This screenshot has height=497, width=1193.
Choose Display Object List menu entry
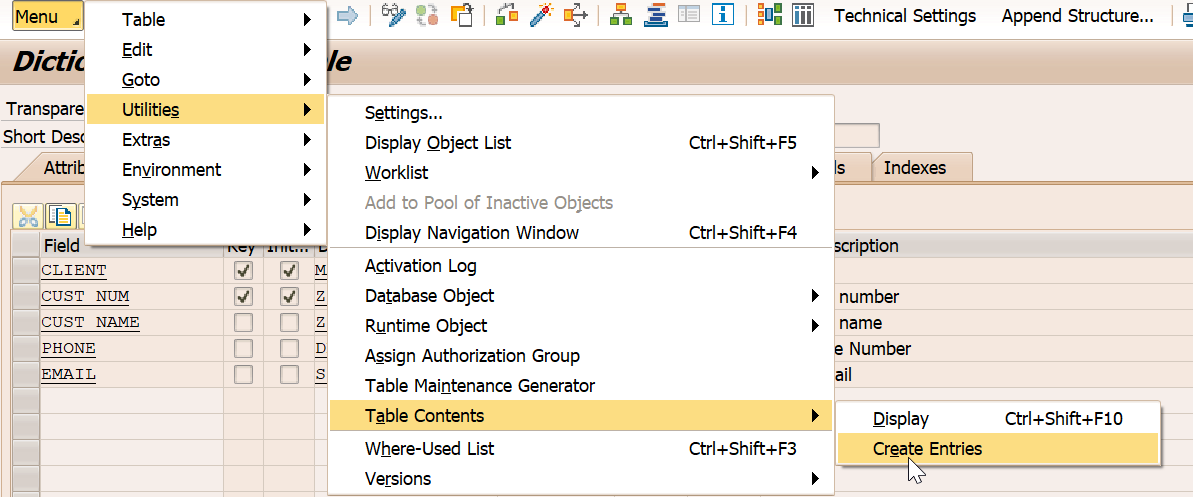point(581,143)
